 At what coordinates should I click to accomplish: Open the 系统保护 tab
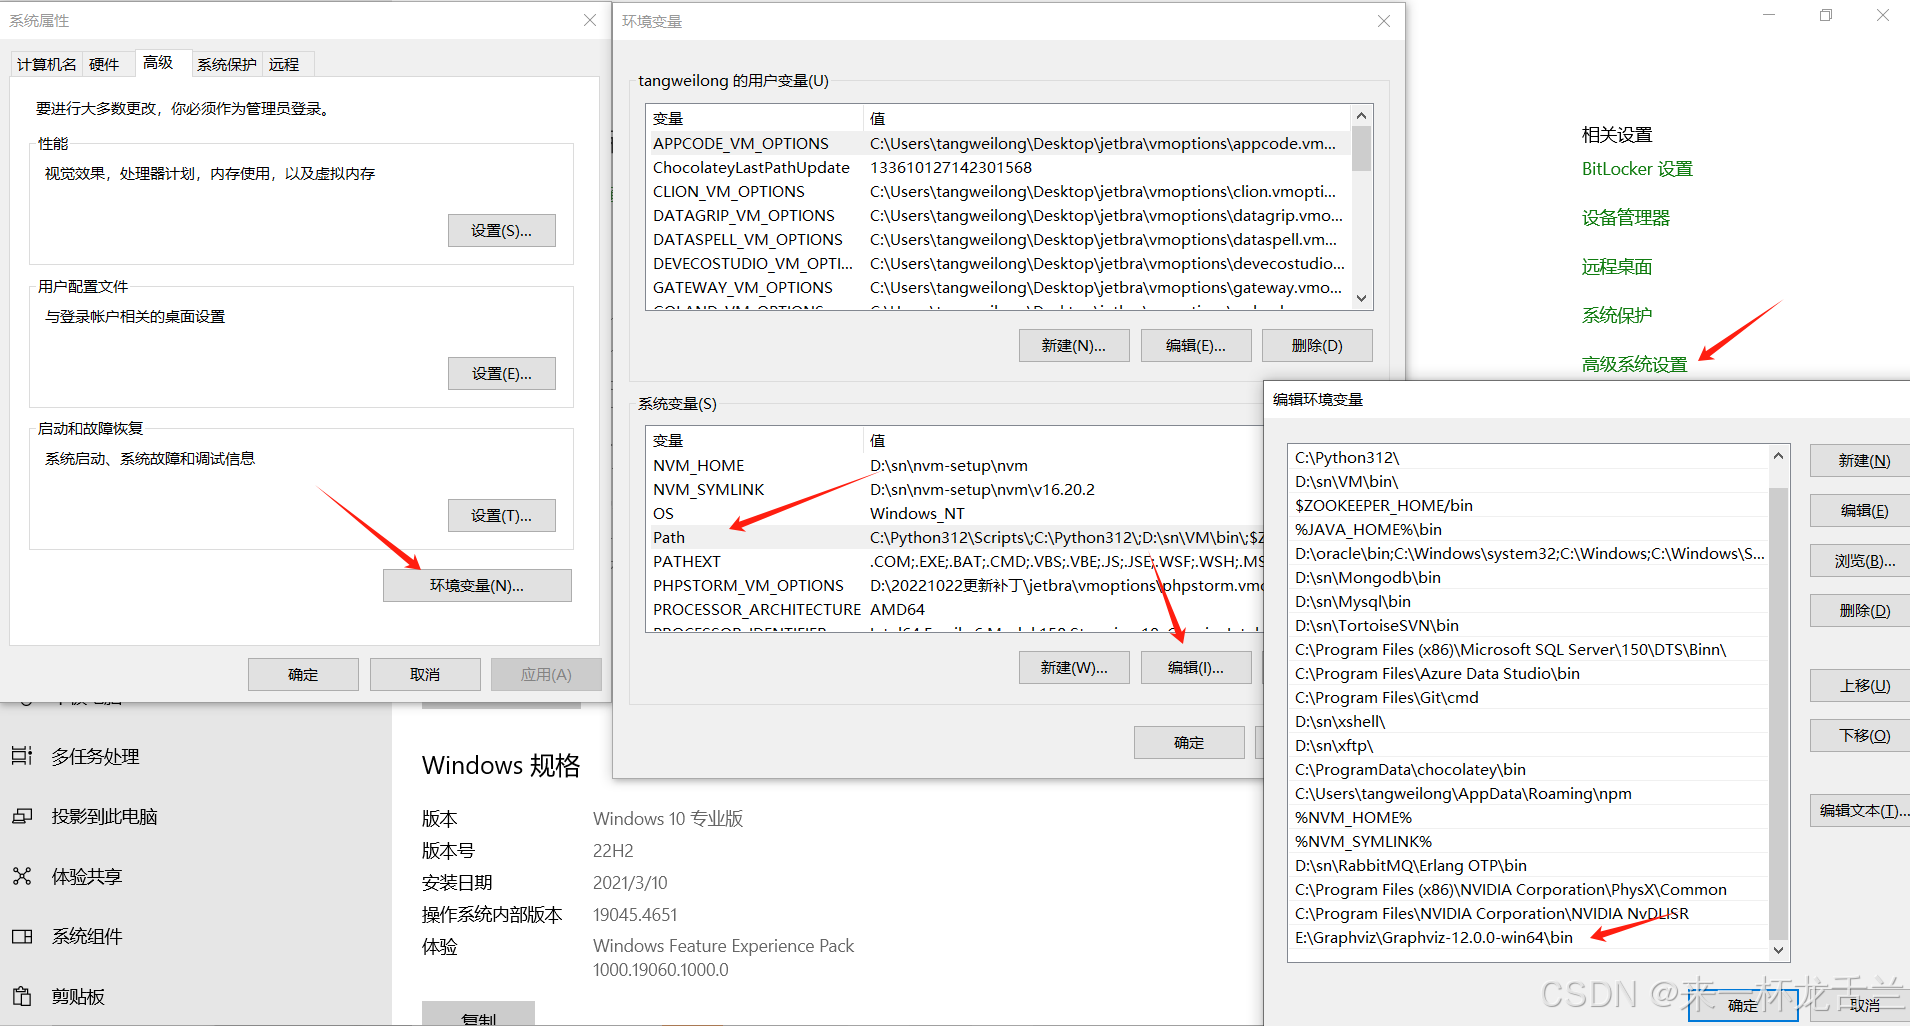[226, 64]
